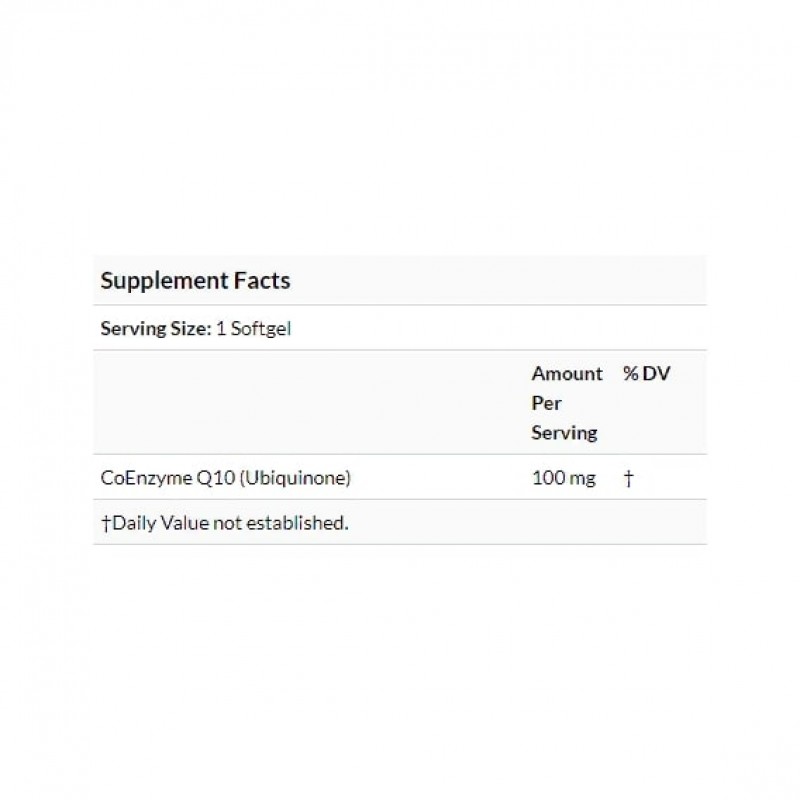Screen dimensions: 800x800
Task: Click the word "Amount" in the header
Action: (x=567, y=374)
